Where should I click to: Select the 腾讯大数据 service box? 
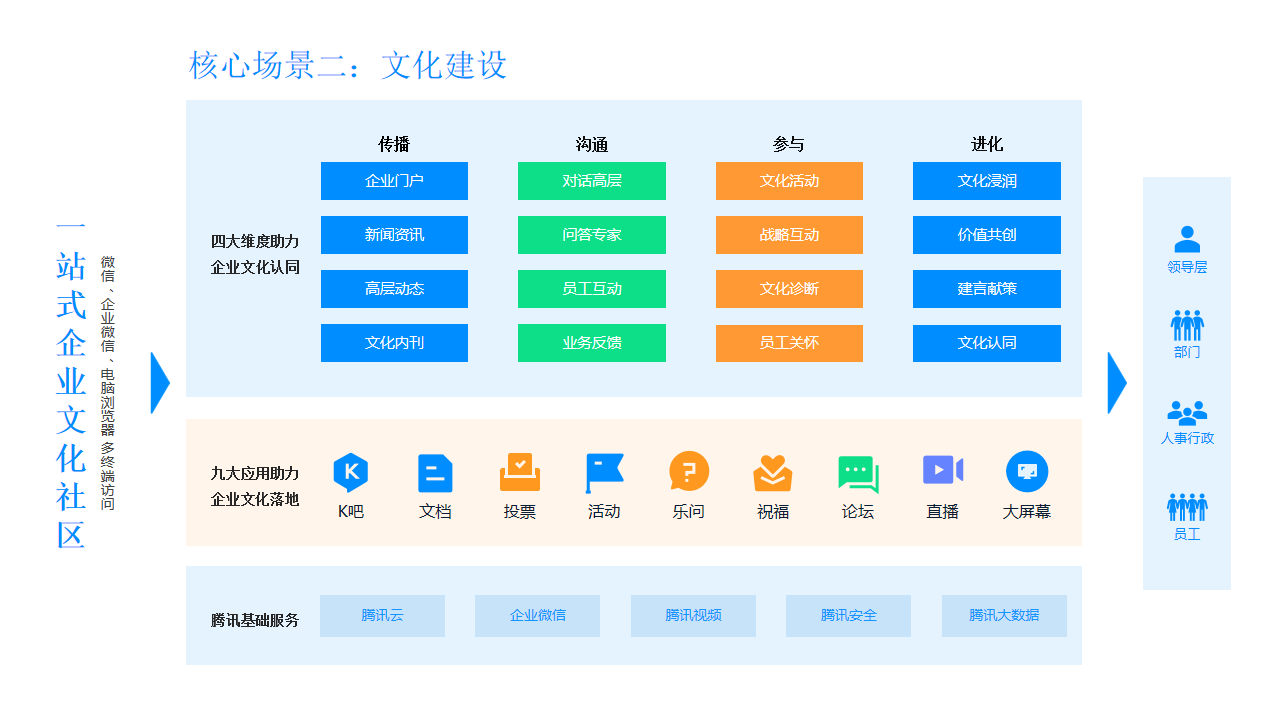(1004, 616)
